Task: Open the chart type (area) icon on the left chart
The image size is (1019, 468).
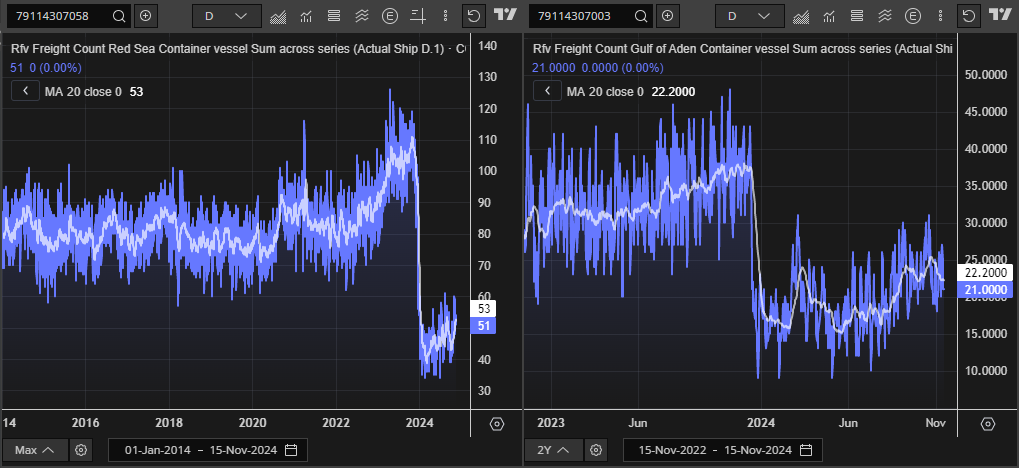Action: coord(278,16)
